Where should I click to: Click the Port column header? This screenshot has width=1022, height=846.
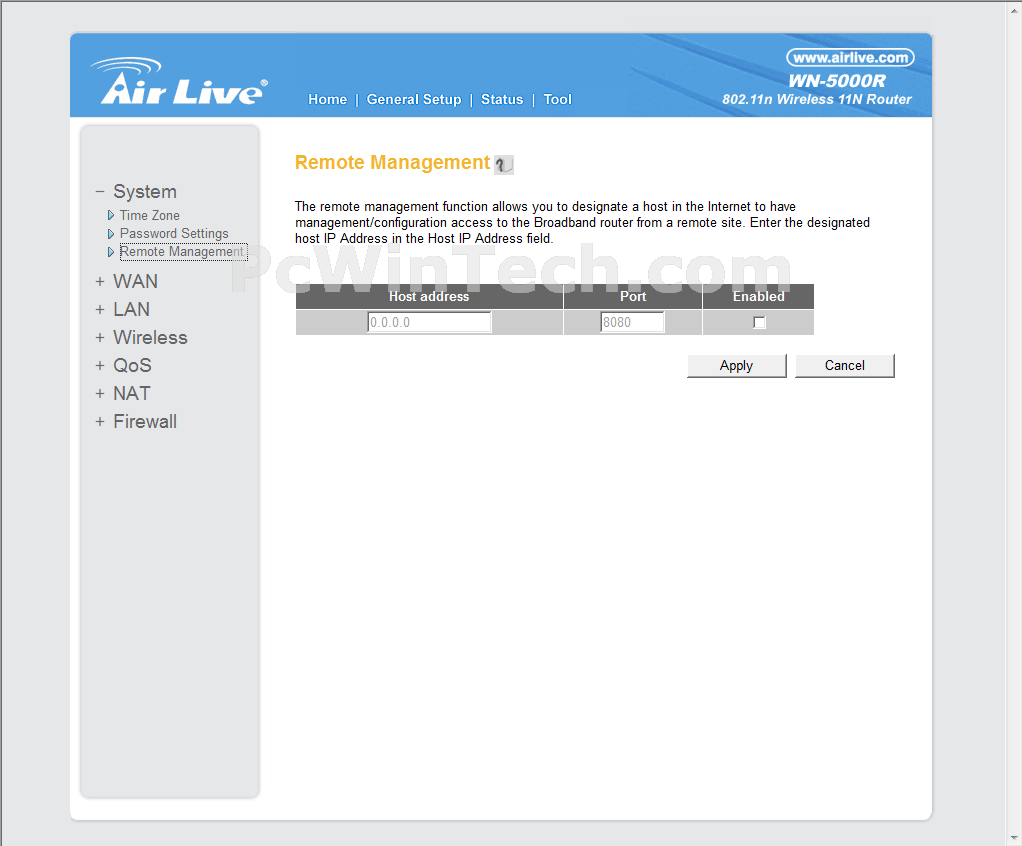click(x=633, y=297)
